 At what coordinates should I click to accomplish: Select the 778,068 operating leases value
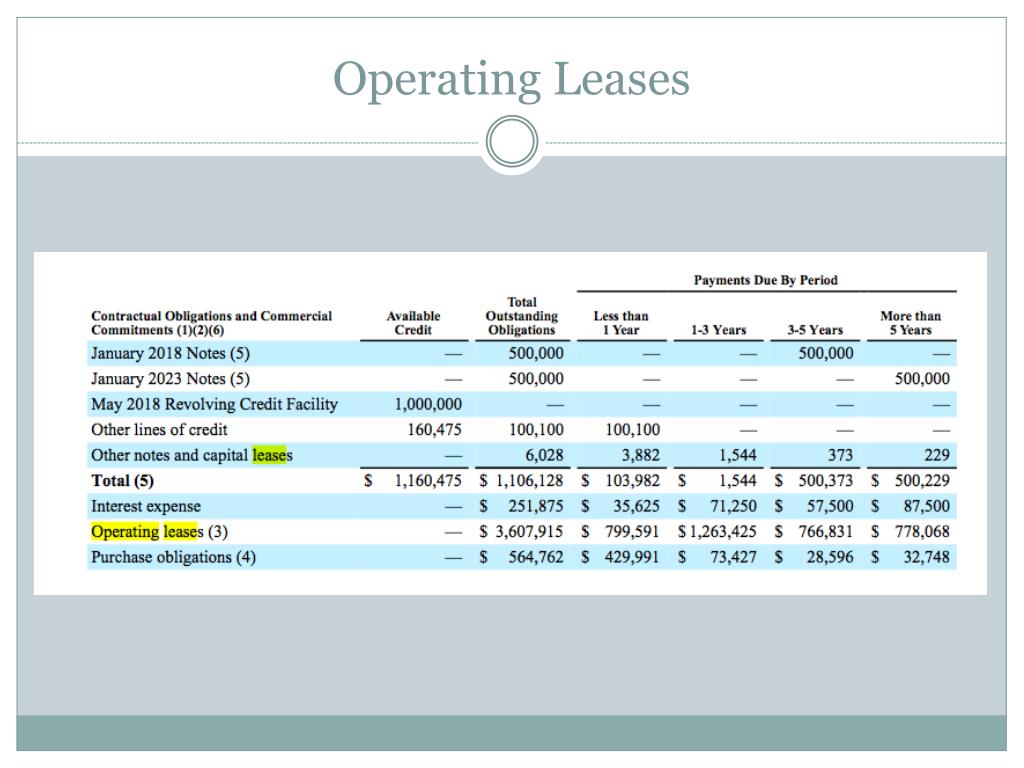click(922, 532)
